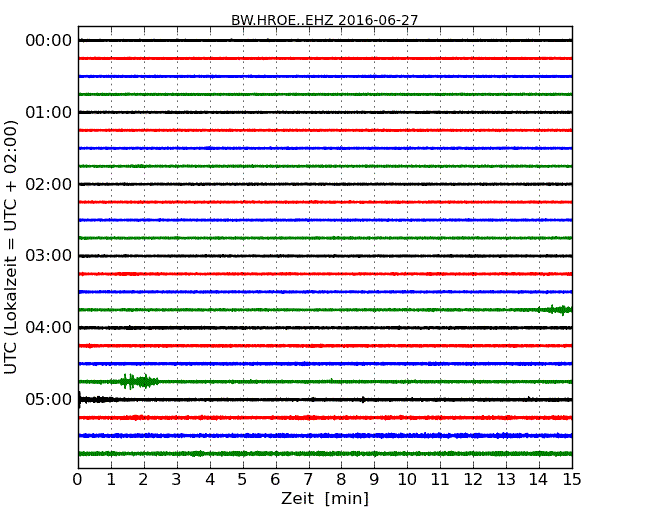Select the x-axis tick label 10
Image resolution: width=650 pixels, height=520 pixels.
(407, 480)
